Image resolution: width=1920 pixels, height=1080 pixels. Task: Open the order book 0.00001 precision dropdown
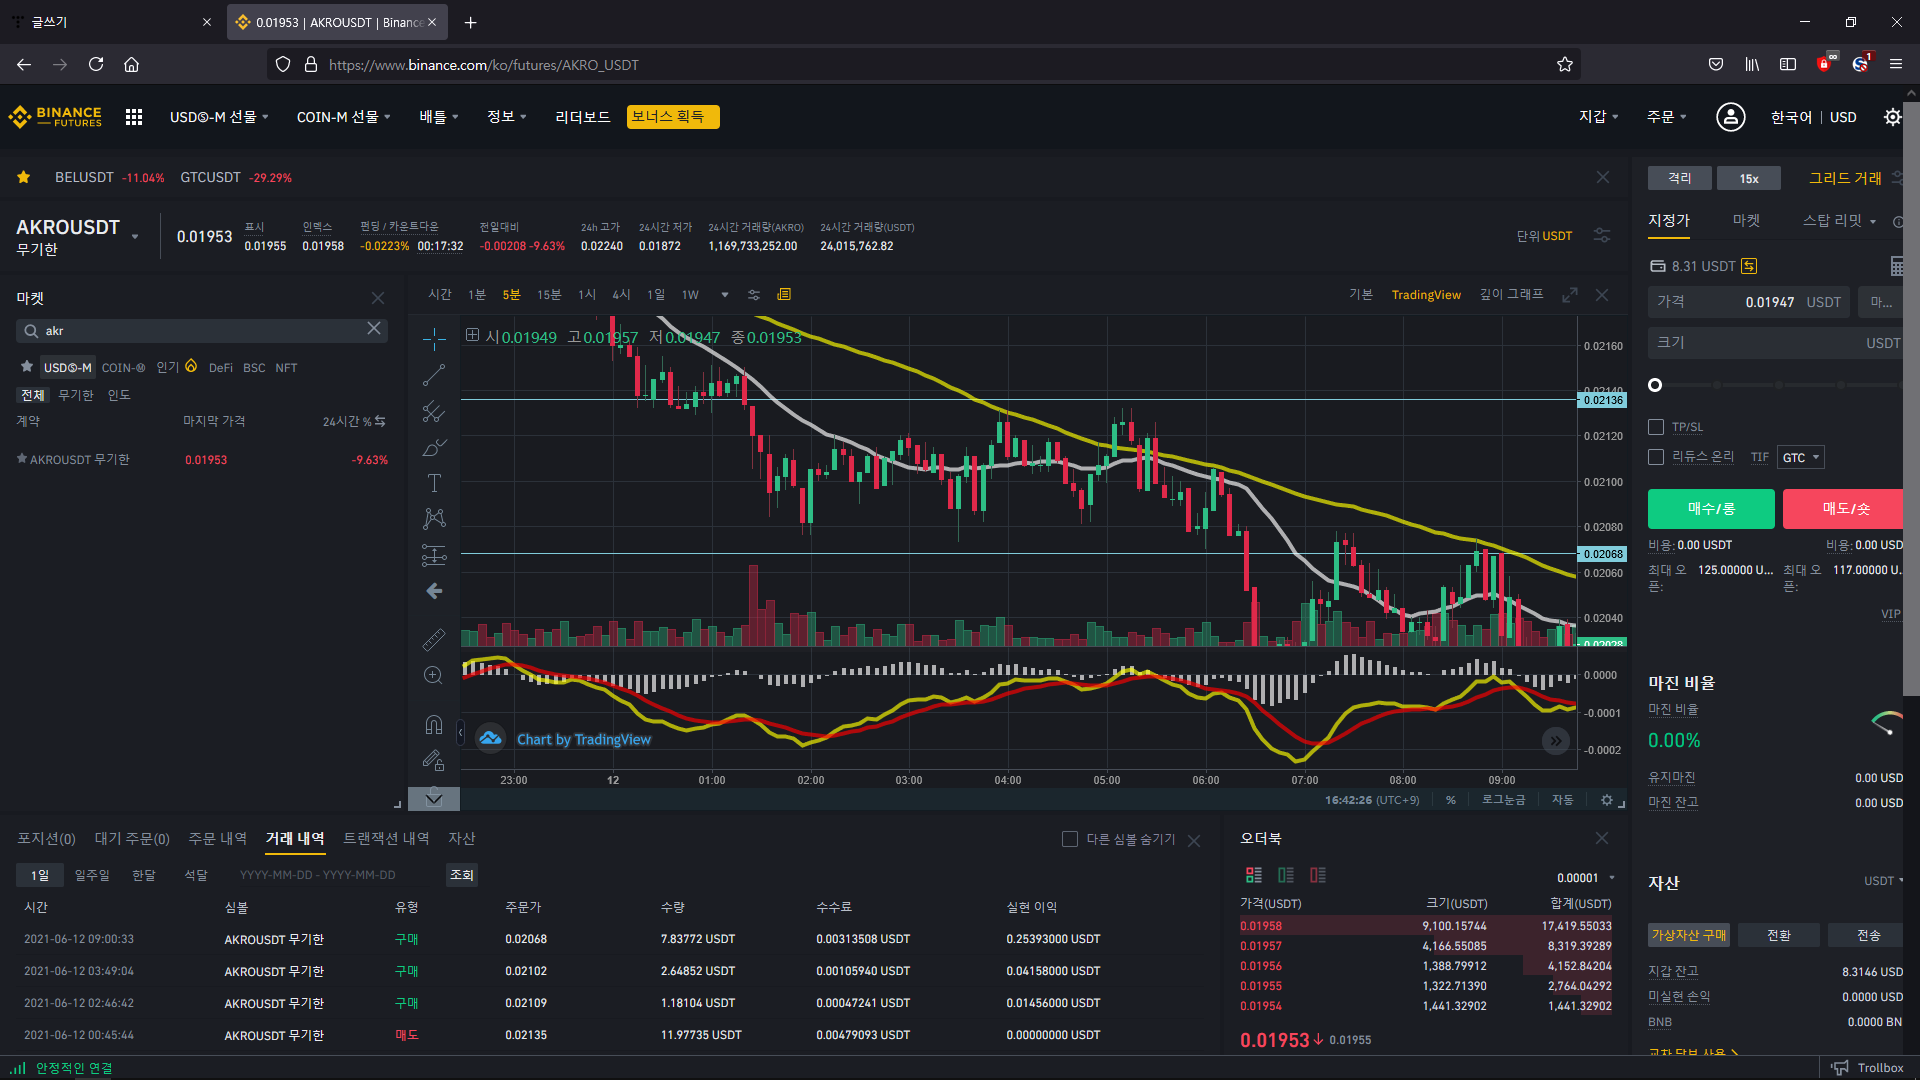click(x=1586, y=878)
